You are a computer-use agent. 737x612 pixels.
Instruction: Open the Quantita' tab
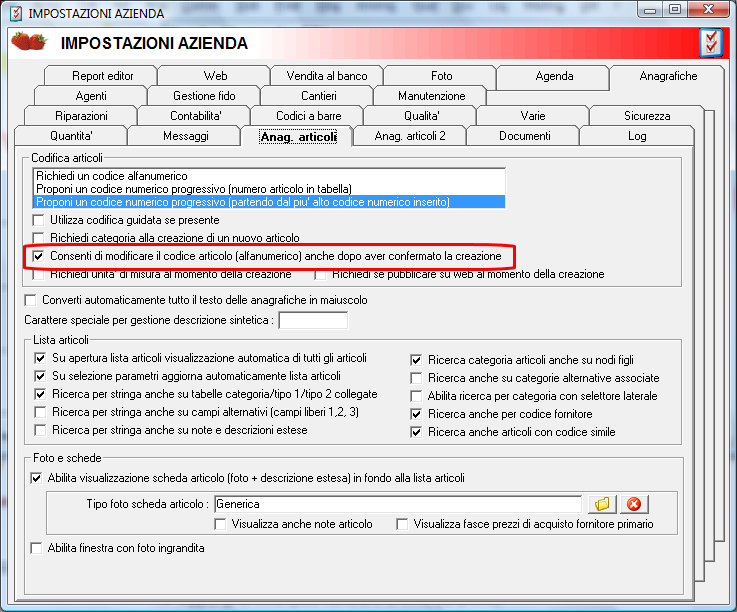71,136
